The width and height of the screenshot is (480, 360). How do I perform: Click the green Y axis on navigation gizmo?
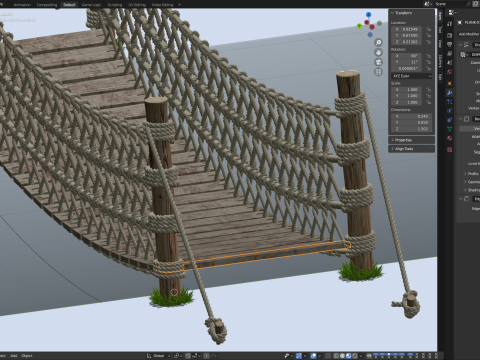point(359,26)
